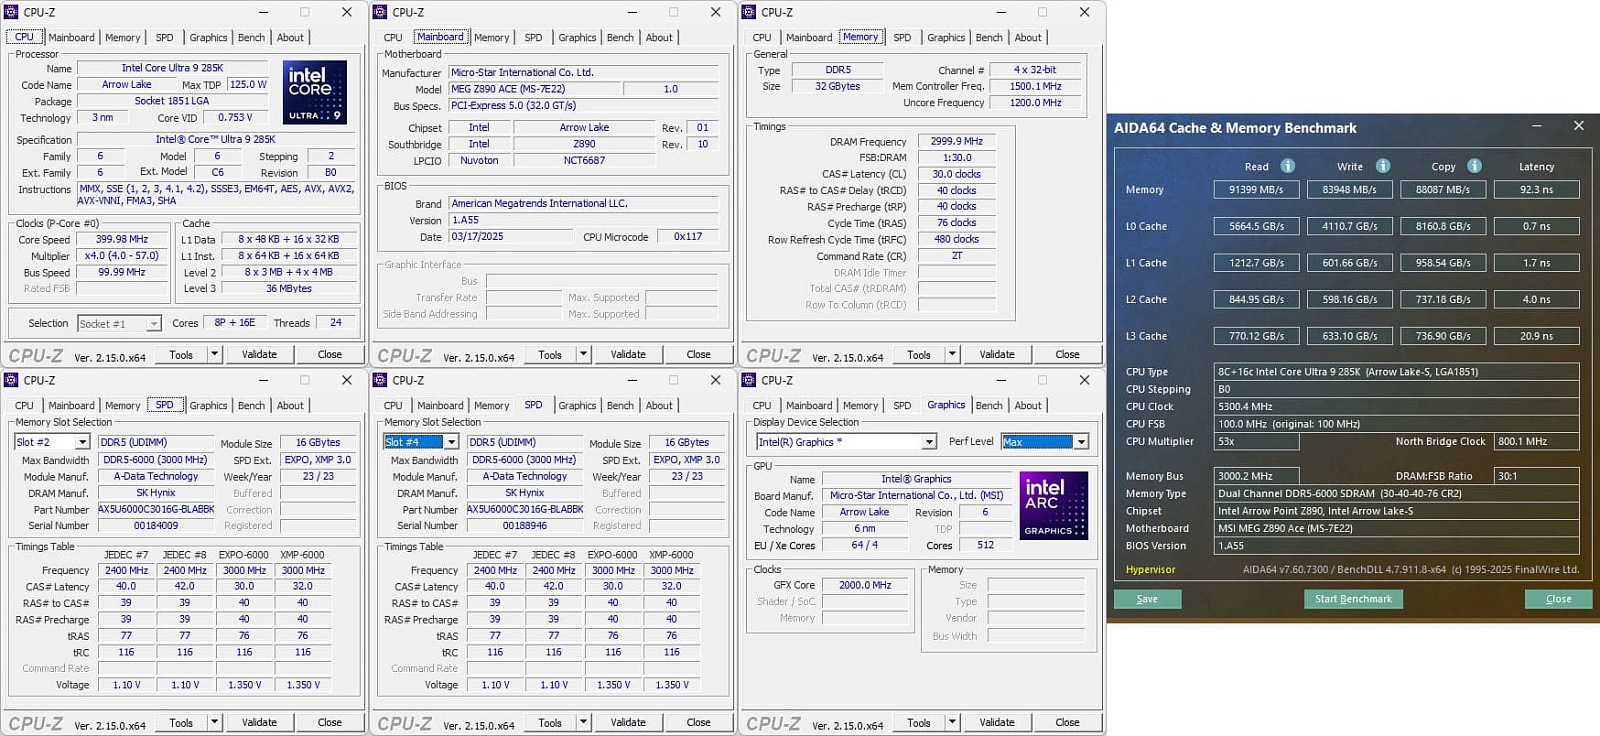Click the processor Name field 'Intel Core Ultra 9 285K'
Image resolution: width=1600 pixels, height=736 pixels.
(172, 68)
